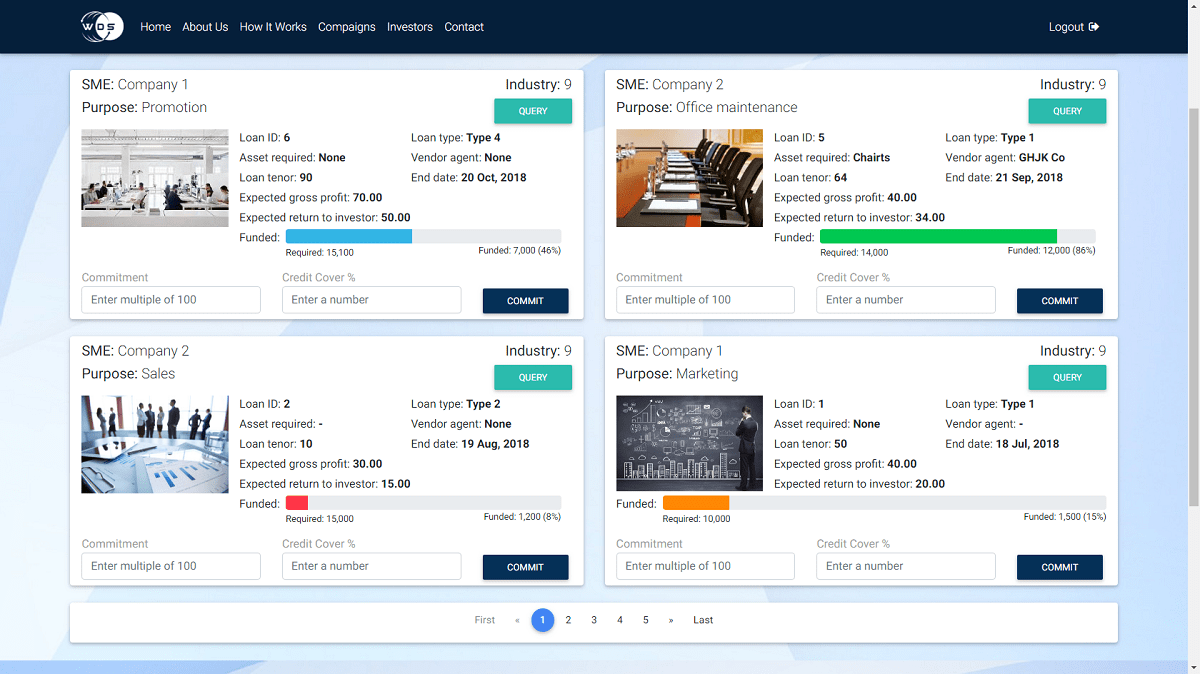
Task: Click the "Required: 15,100" label
Action: (319, 253)
